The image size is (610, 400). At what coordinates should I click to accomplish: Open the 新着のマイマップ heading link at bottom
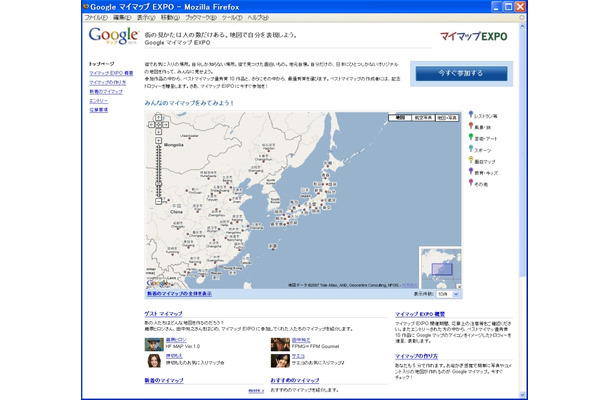point(164,380)
